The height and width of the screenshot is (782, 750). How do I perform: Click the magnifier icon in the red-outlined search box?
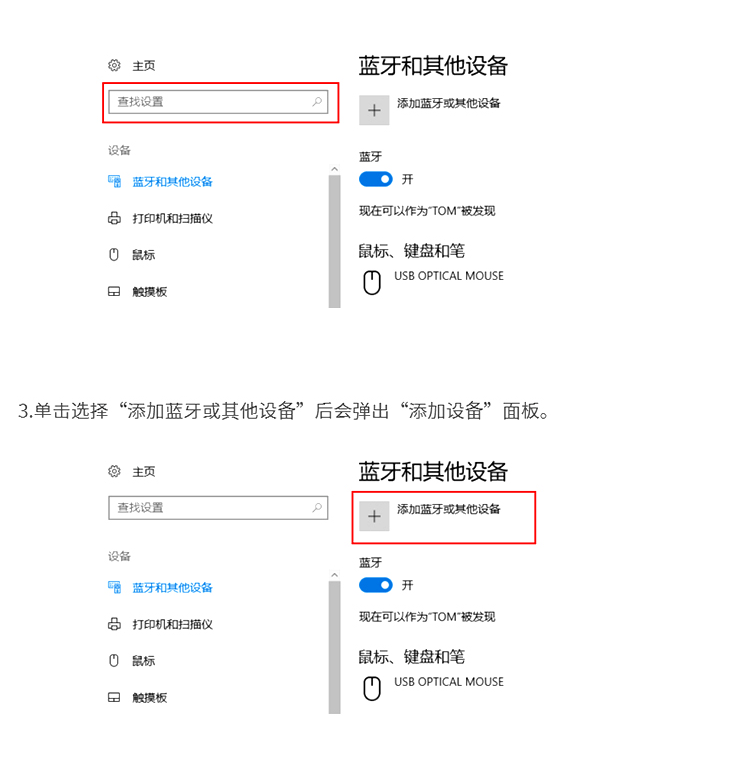pyautogui.click(x=317, y=101)
